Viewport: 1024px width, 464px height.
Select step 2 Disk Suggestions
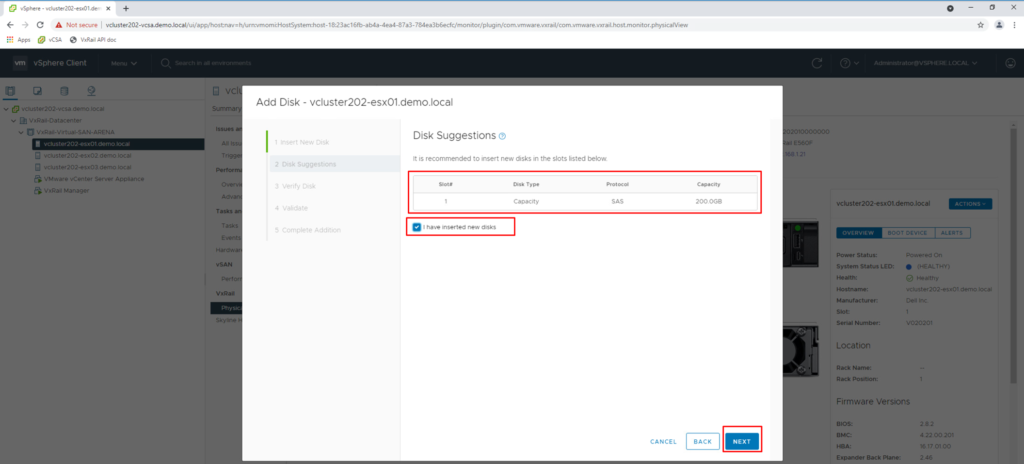coord(334,164)
